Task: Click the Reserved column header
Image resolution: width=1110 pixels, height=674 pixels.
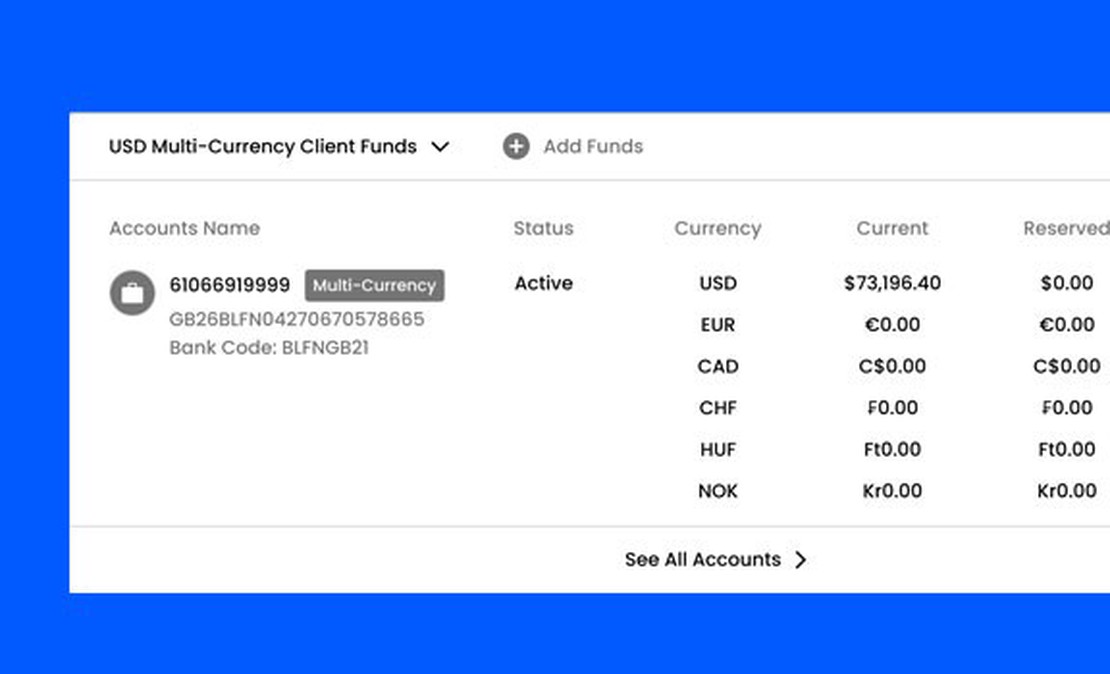Action: (x=1065, y=228)
